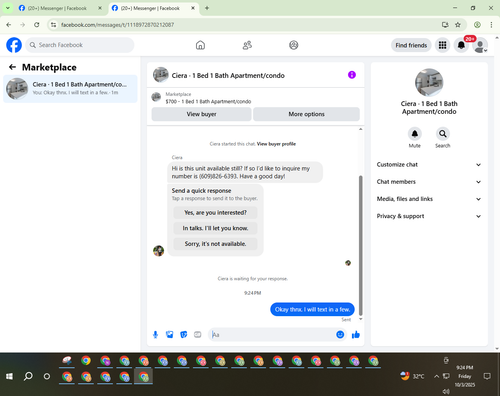Open the Notifications bell icon

tap(461, 45)
